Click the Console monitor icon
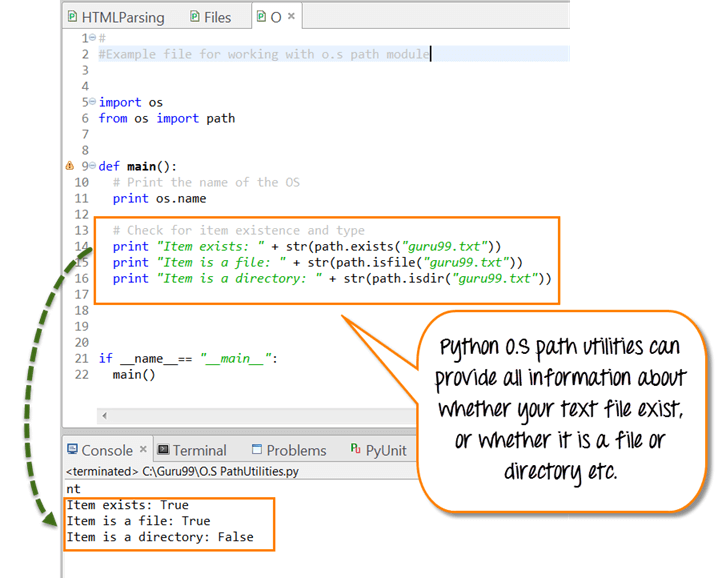 (72, 449)
